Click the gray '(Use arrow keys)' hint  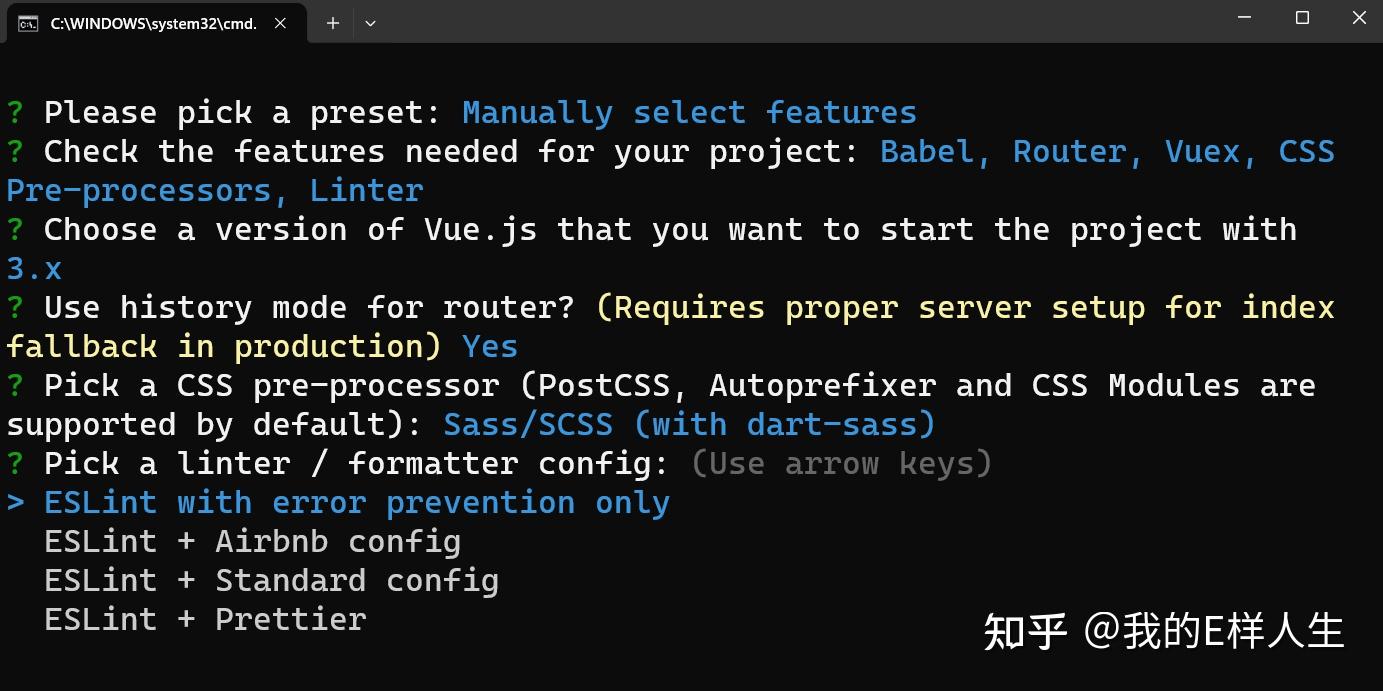tap(841, 464)
